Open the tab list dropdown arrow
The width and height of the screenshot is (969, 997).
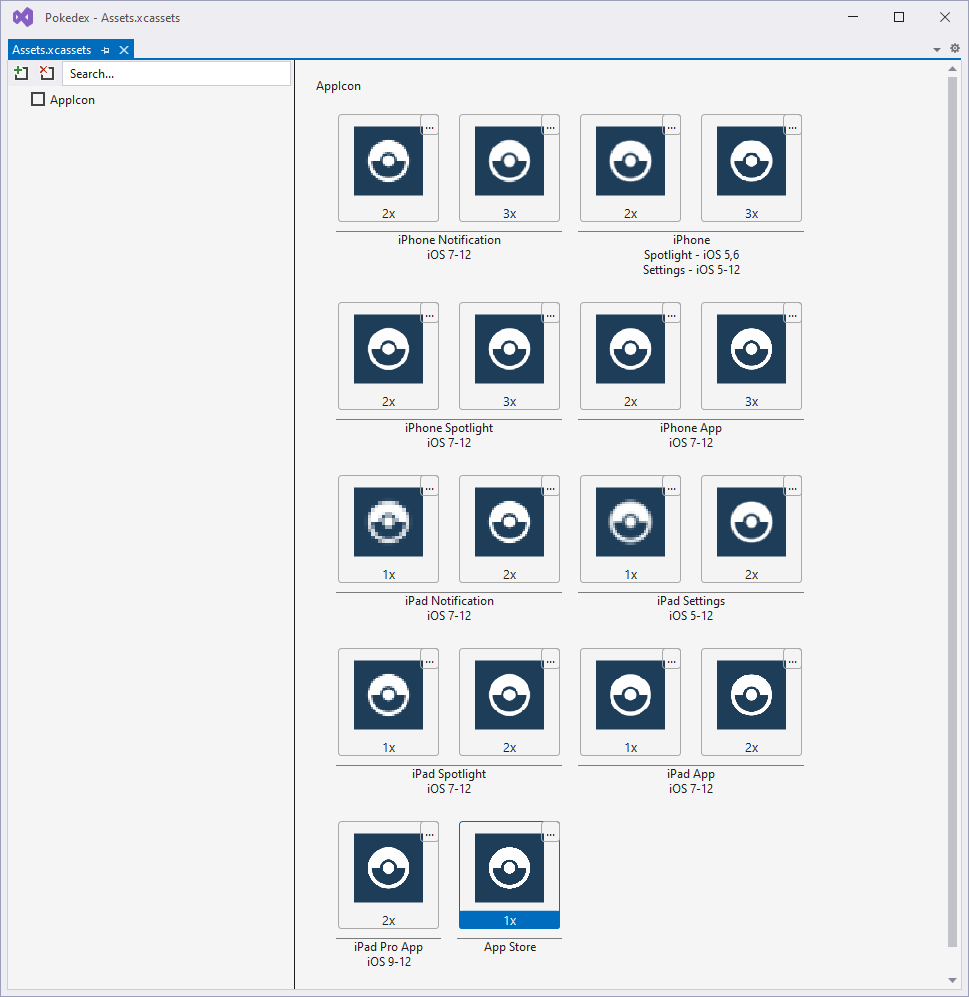coord(937,50)
